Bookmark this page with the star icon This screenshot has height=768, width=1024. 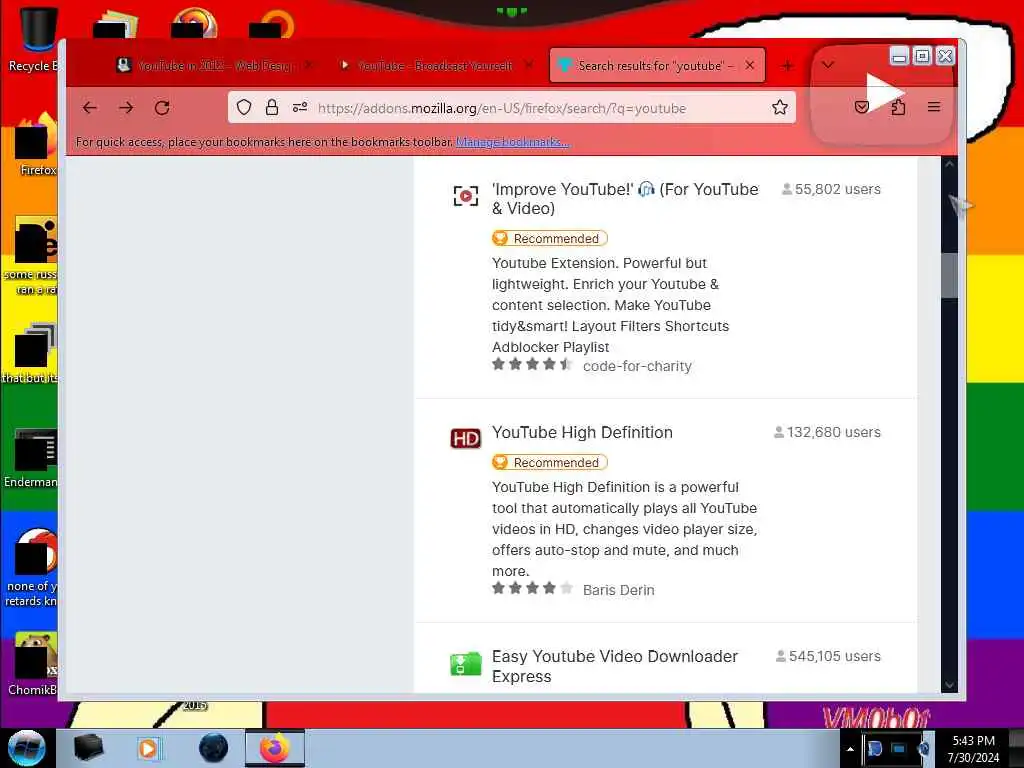tap(780, 108)
